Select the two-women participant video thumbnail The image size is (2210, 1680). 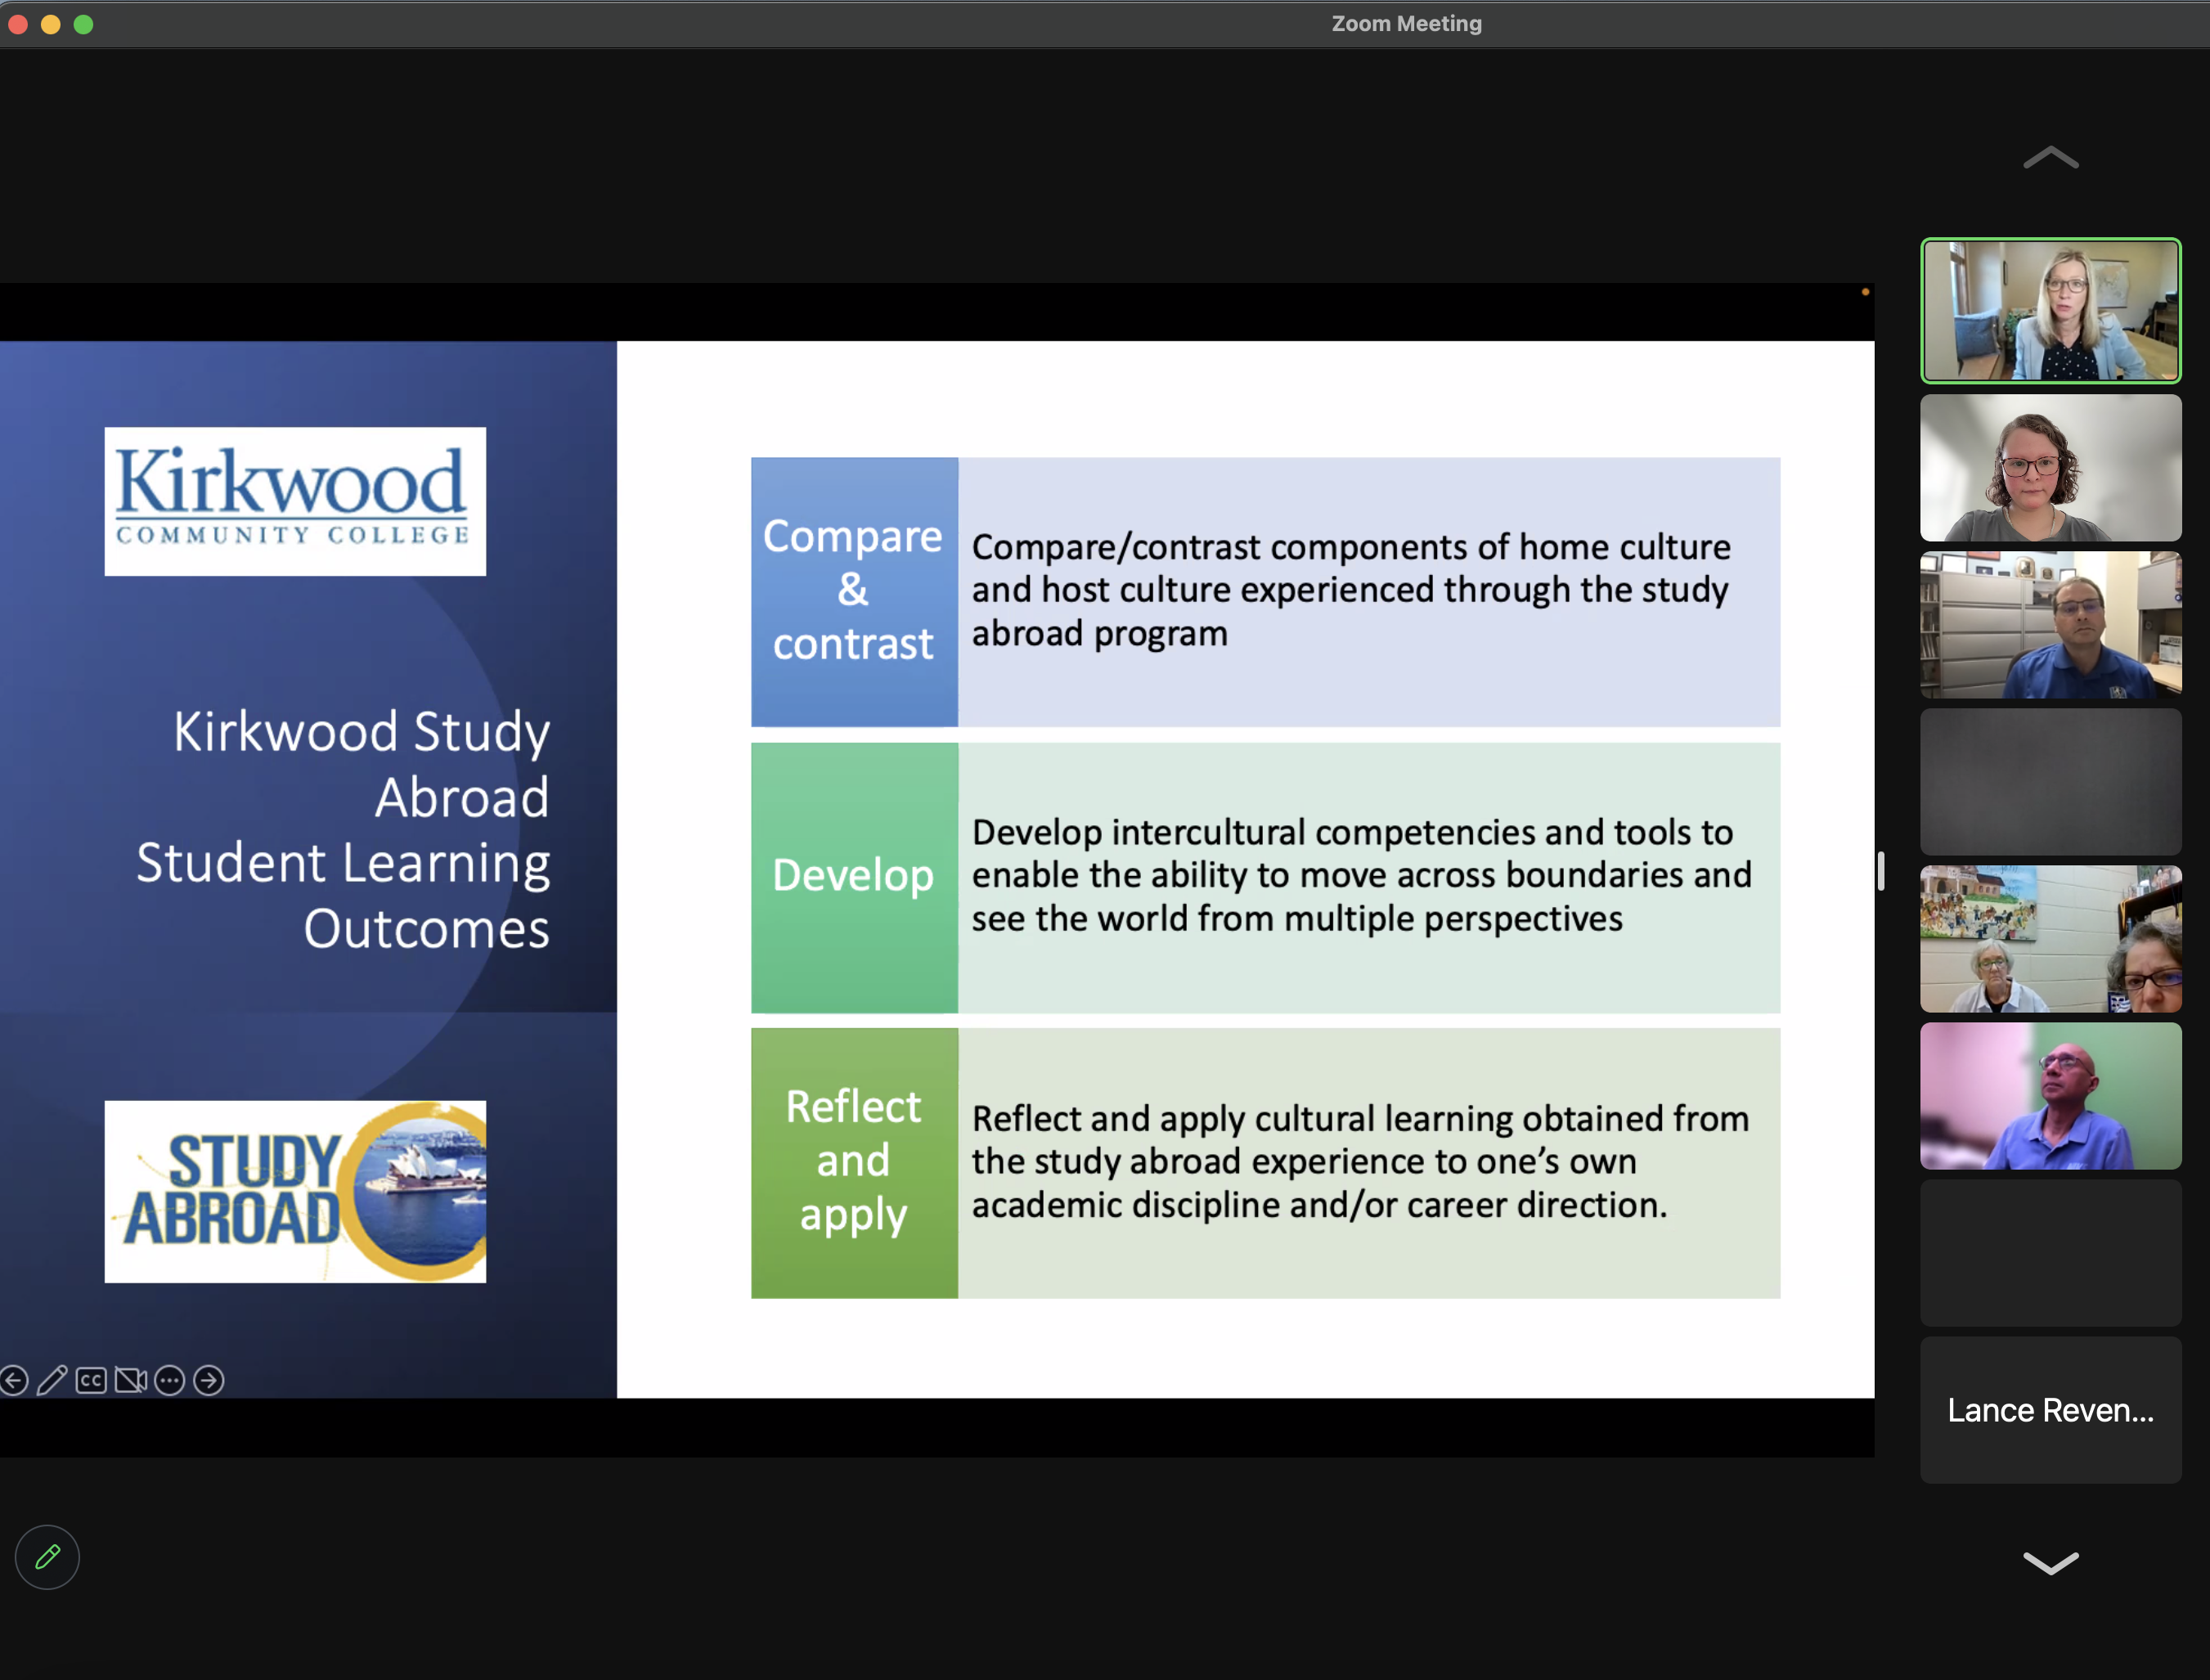tap(2050, 938)
